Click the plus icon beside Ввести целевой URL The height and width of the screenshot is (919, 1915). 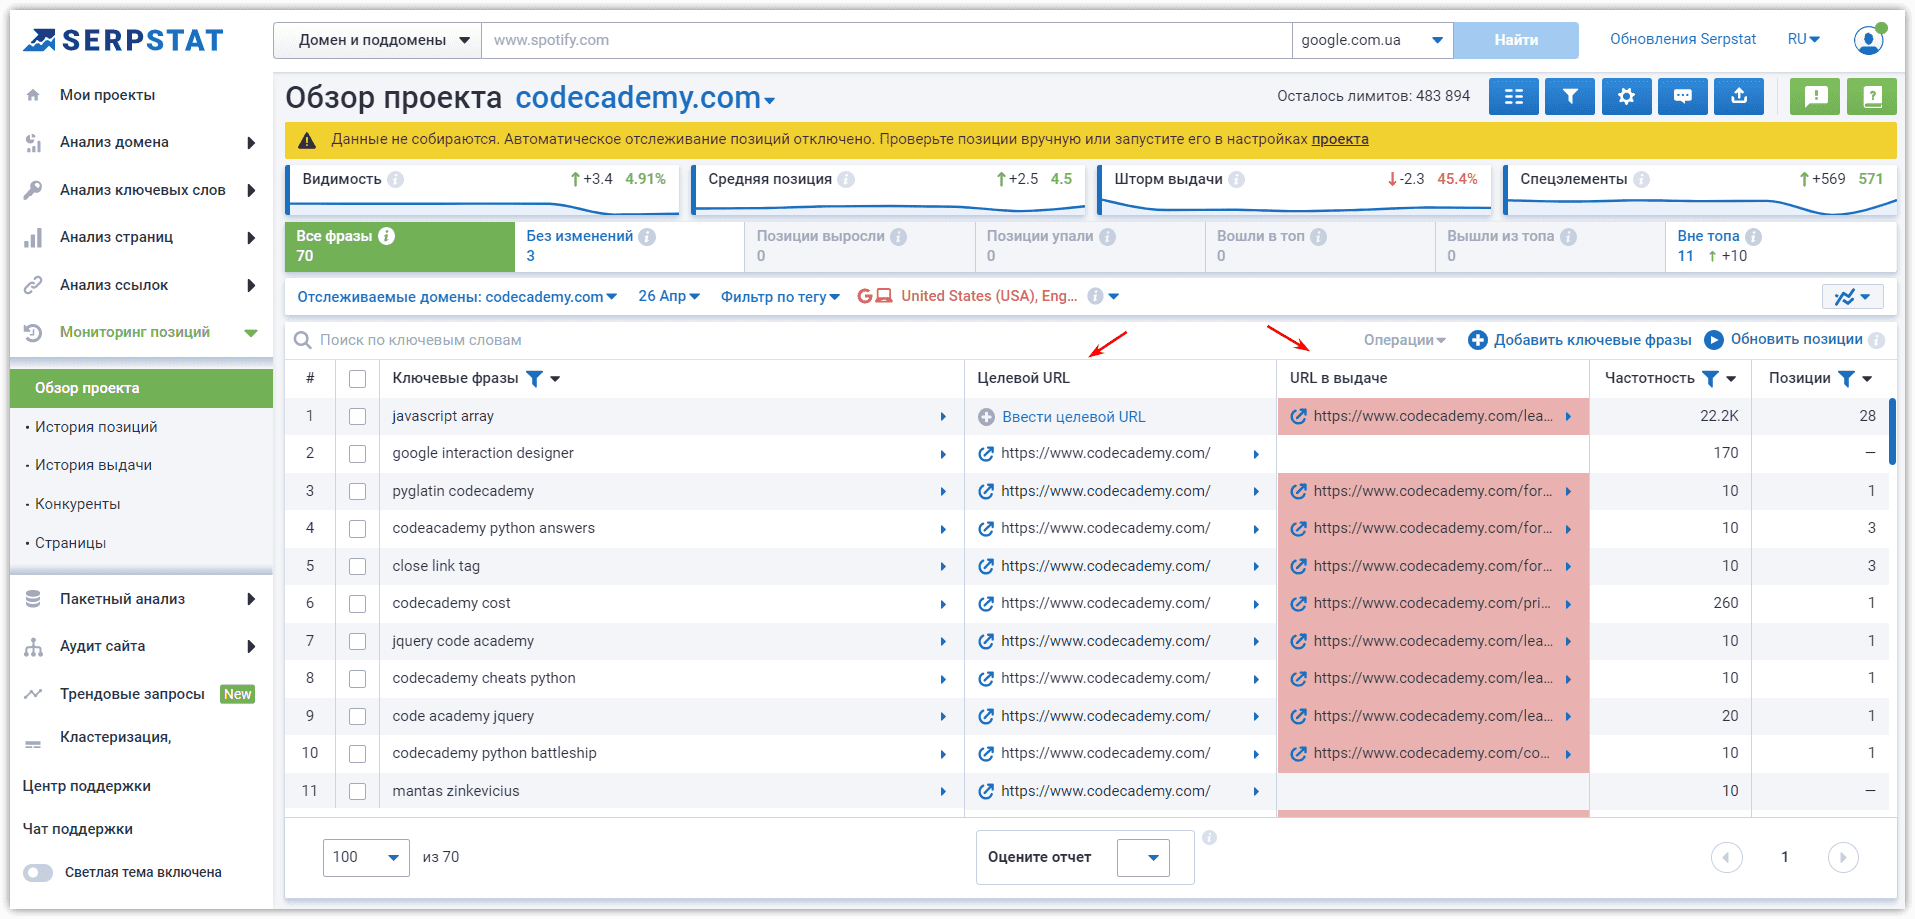986,417
